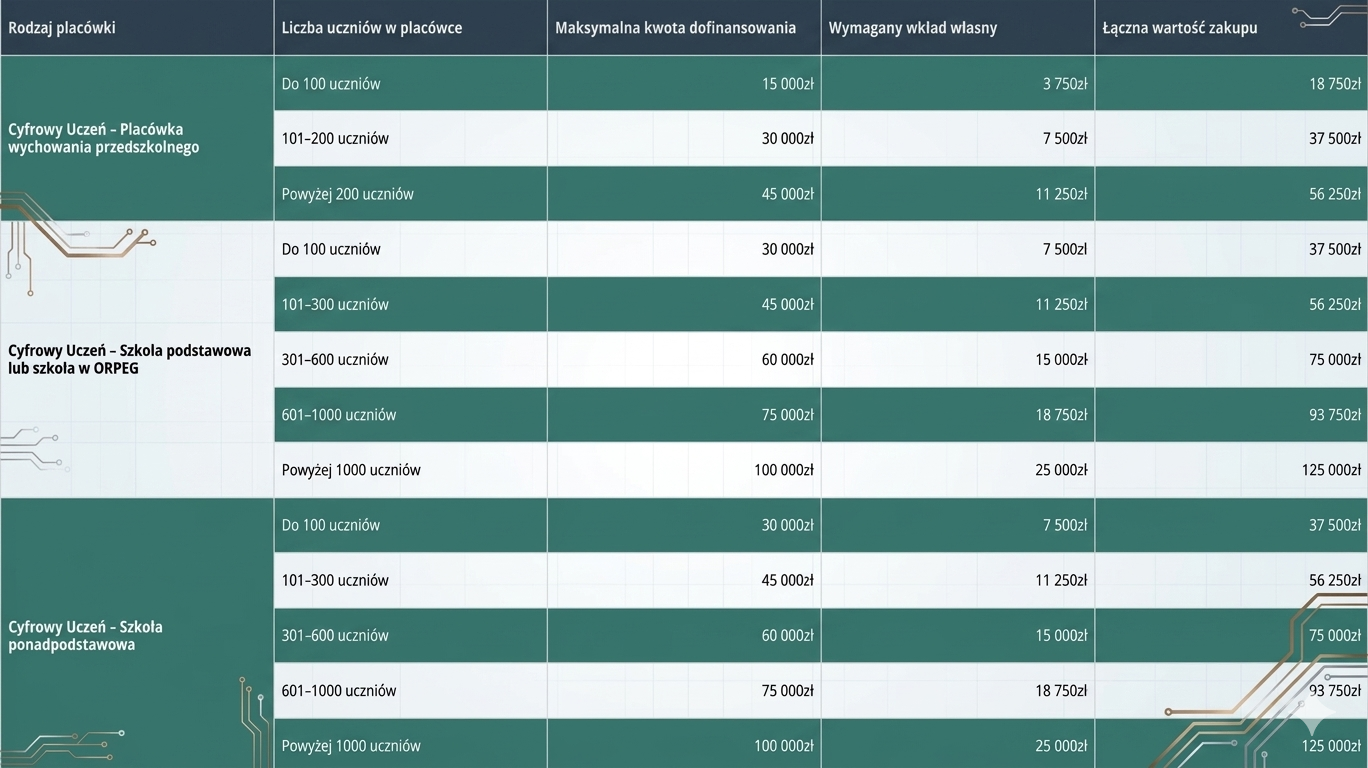Screen dimensions: 1368x768
Task: Click the "Szkoła podstawowa lub szkoła w ORPEG" cell
Action: (130, 359)
